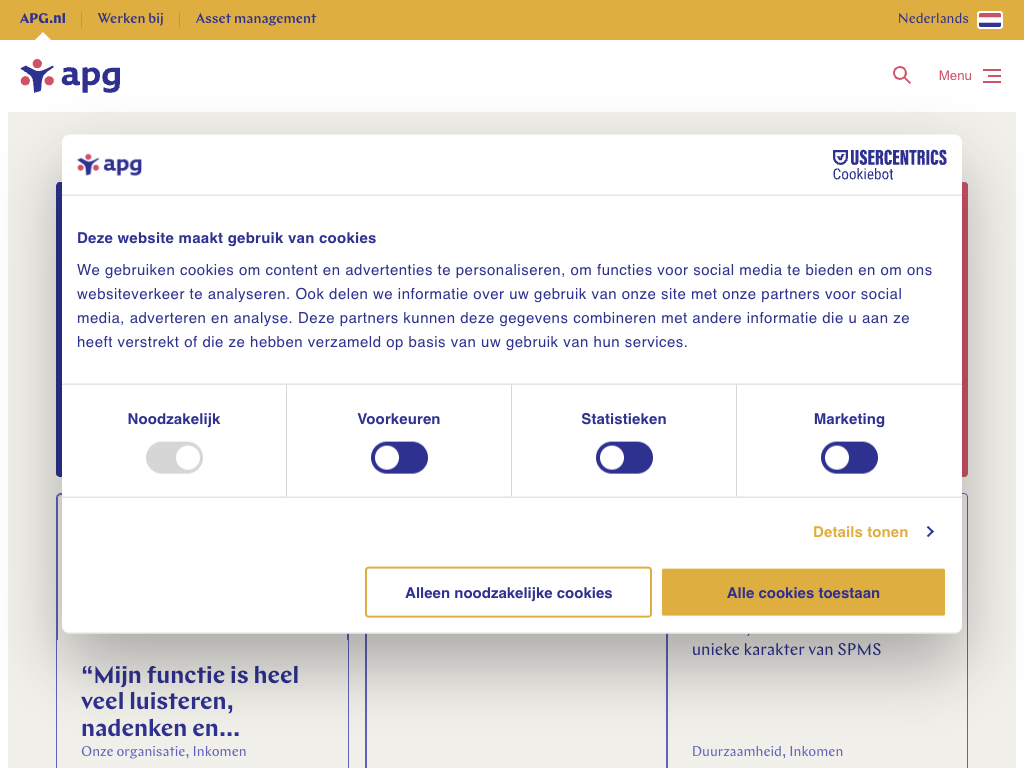Expand cookie details via Details tonen

[x=860, y=532]
